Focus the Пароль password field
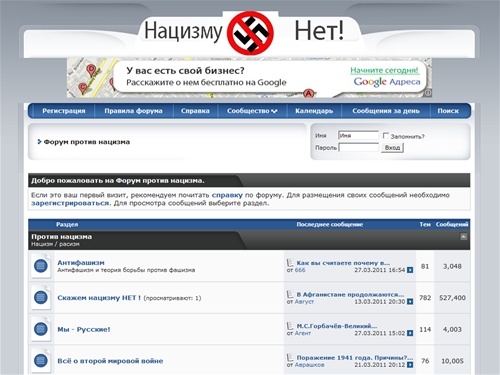The image size is (500, 375). 358,148
